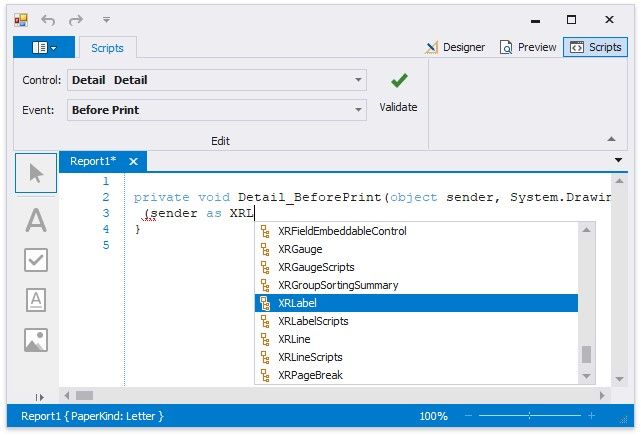This screenshot has height=436, width=641.
Task: Close the Report1 document tab
Action: coord(134,161)
